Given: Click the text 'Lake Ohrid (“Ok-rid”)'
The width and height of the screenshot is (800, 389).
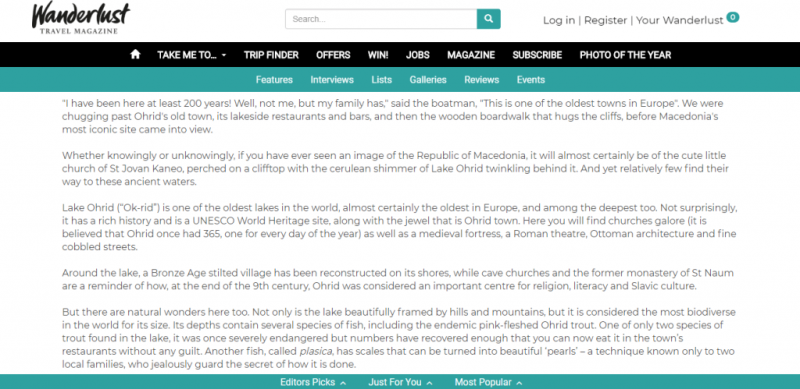Looking at the screenshot, I should [x=111, y=208].
